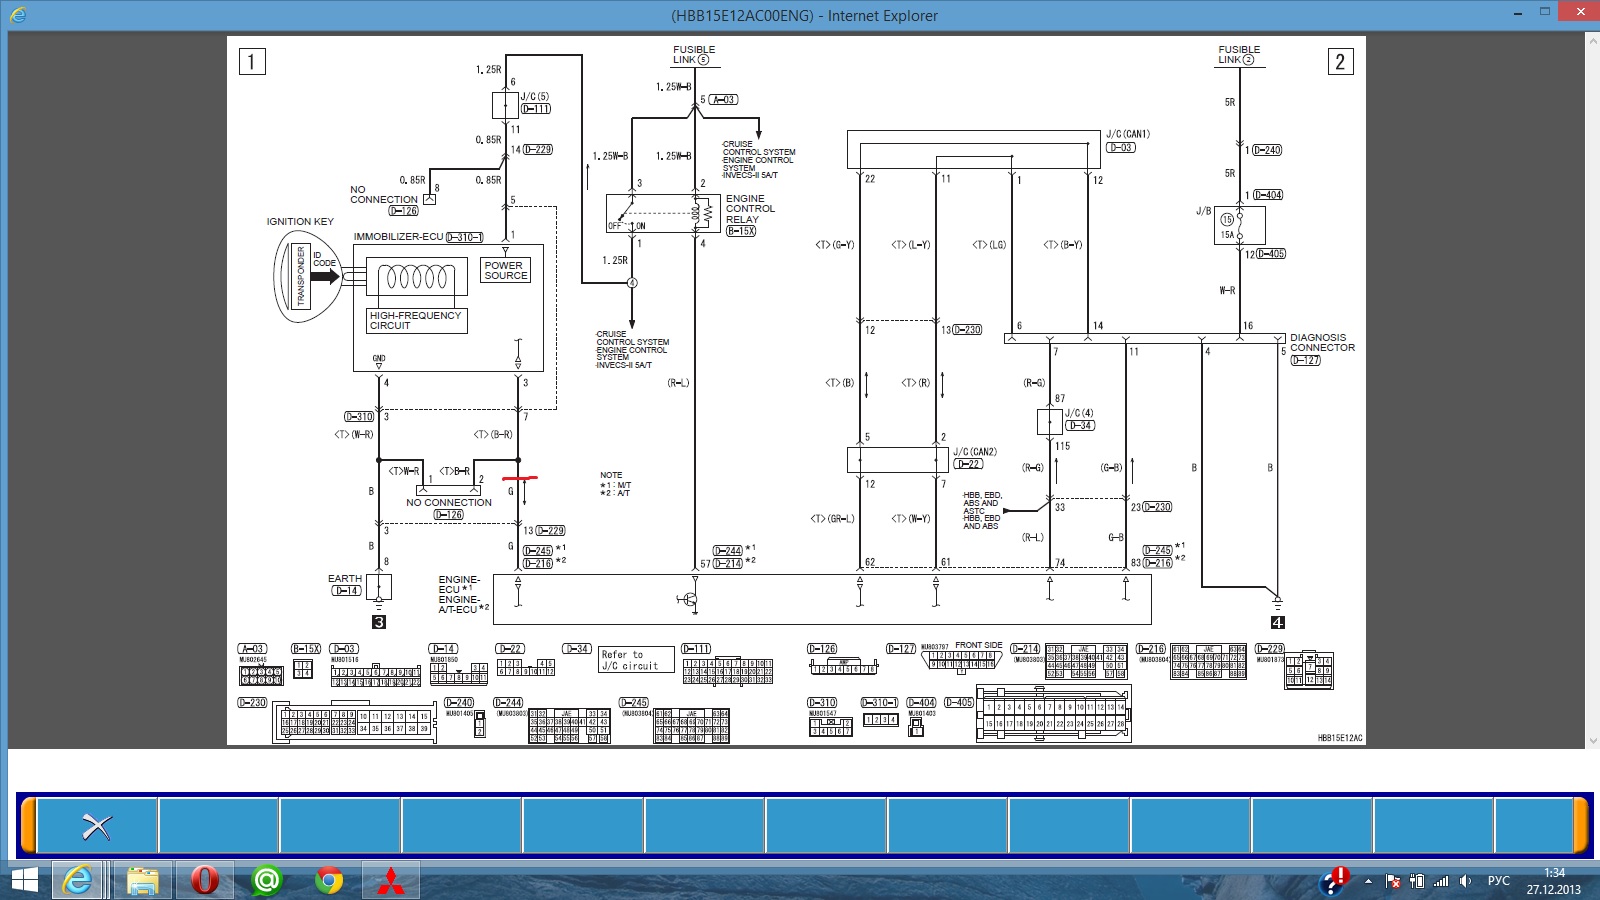The height and width of the screenshot is (900, 1600).
Task: Open the green @ mail agent icon
Action: pos(266,881)
